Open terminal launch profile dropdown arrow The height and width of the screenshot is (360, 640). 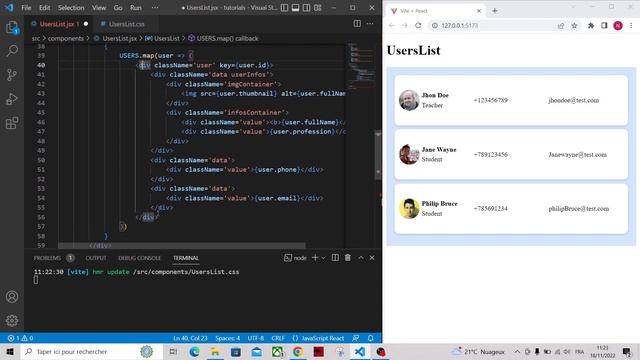(323, 258)
